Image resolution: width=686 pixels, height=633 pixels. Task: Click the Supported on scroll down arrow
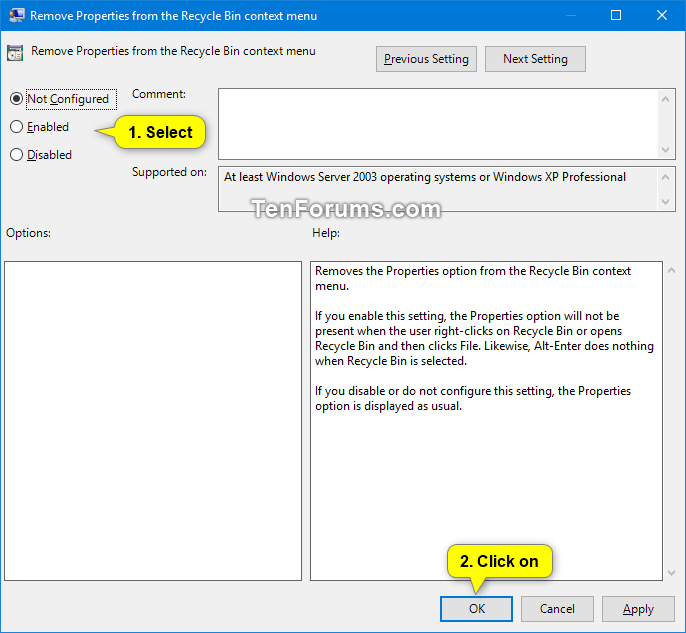click(665, 202)
